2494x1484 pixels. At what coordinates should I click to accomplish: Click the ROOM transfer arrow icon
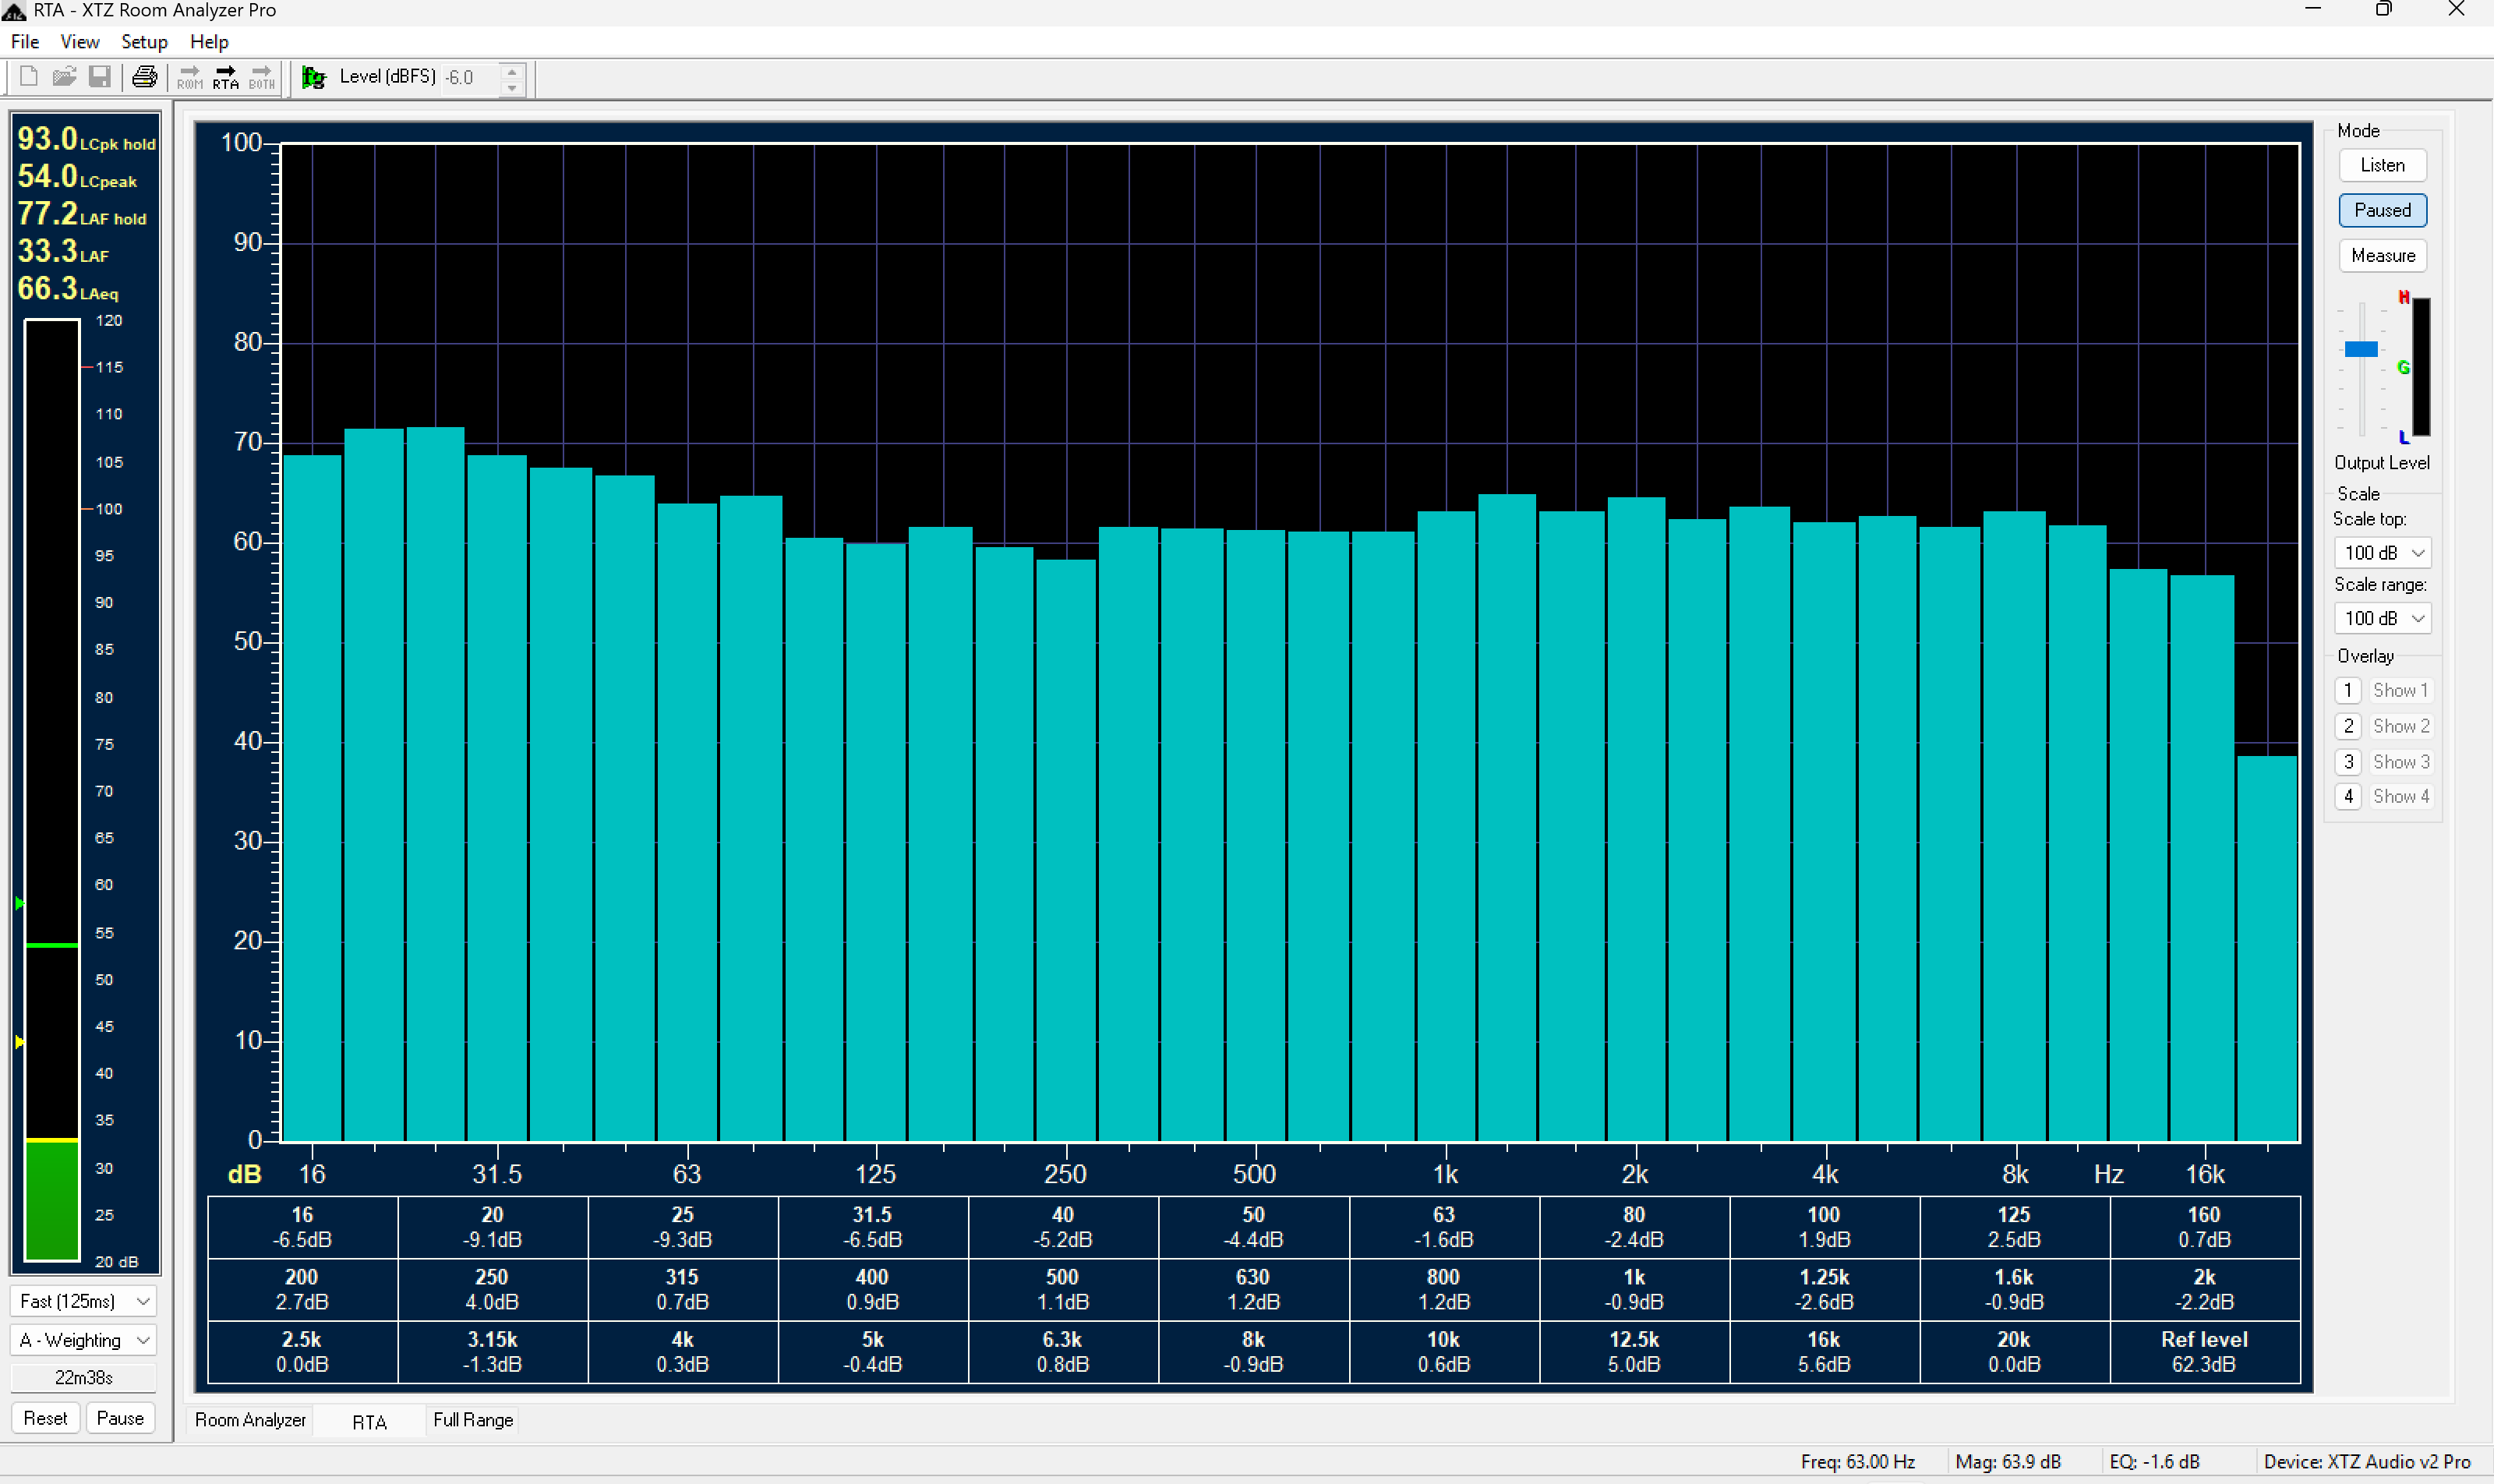click(190, 77)
